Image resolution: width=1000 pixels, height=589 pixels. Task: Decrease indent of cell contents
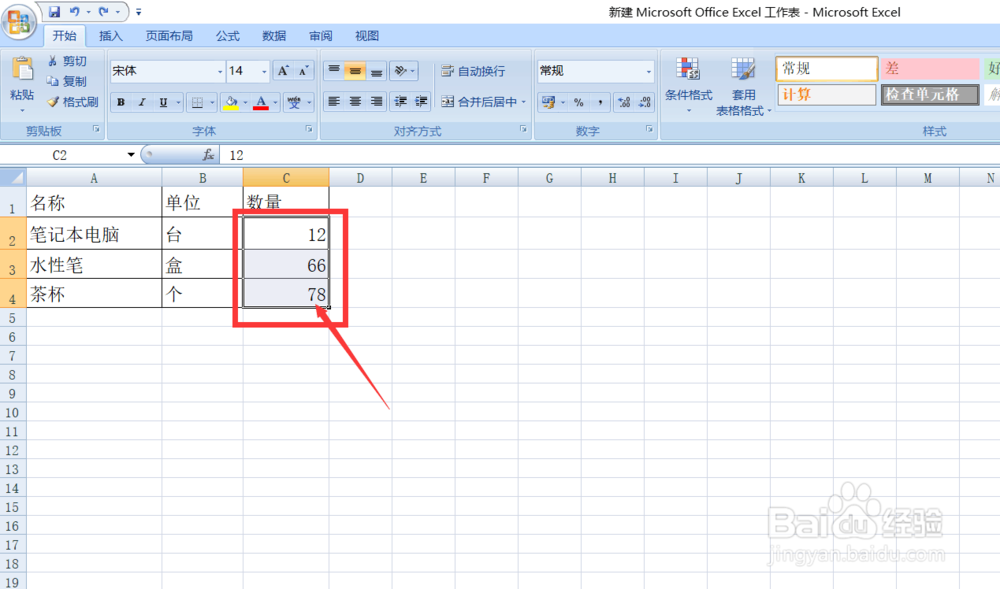401,101
